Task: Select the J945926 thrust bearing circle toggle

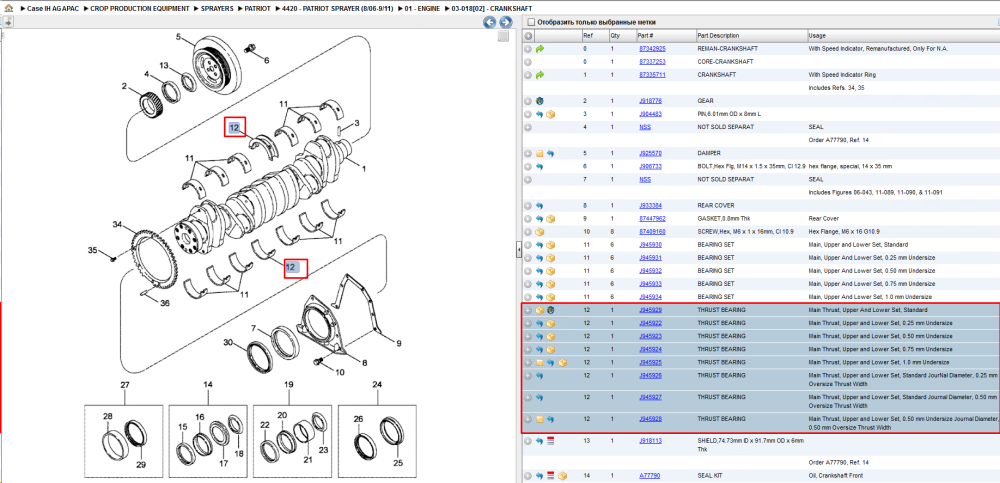Action: pos(528,376)
